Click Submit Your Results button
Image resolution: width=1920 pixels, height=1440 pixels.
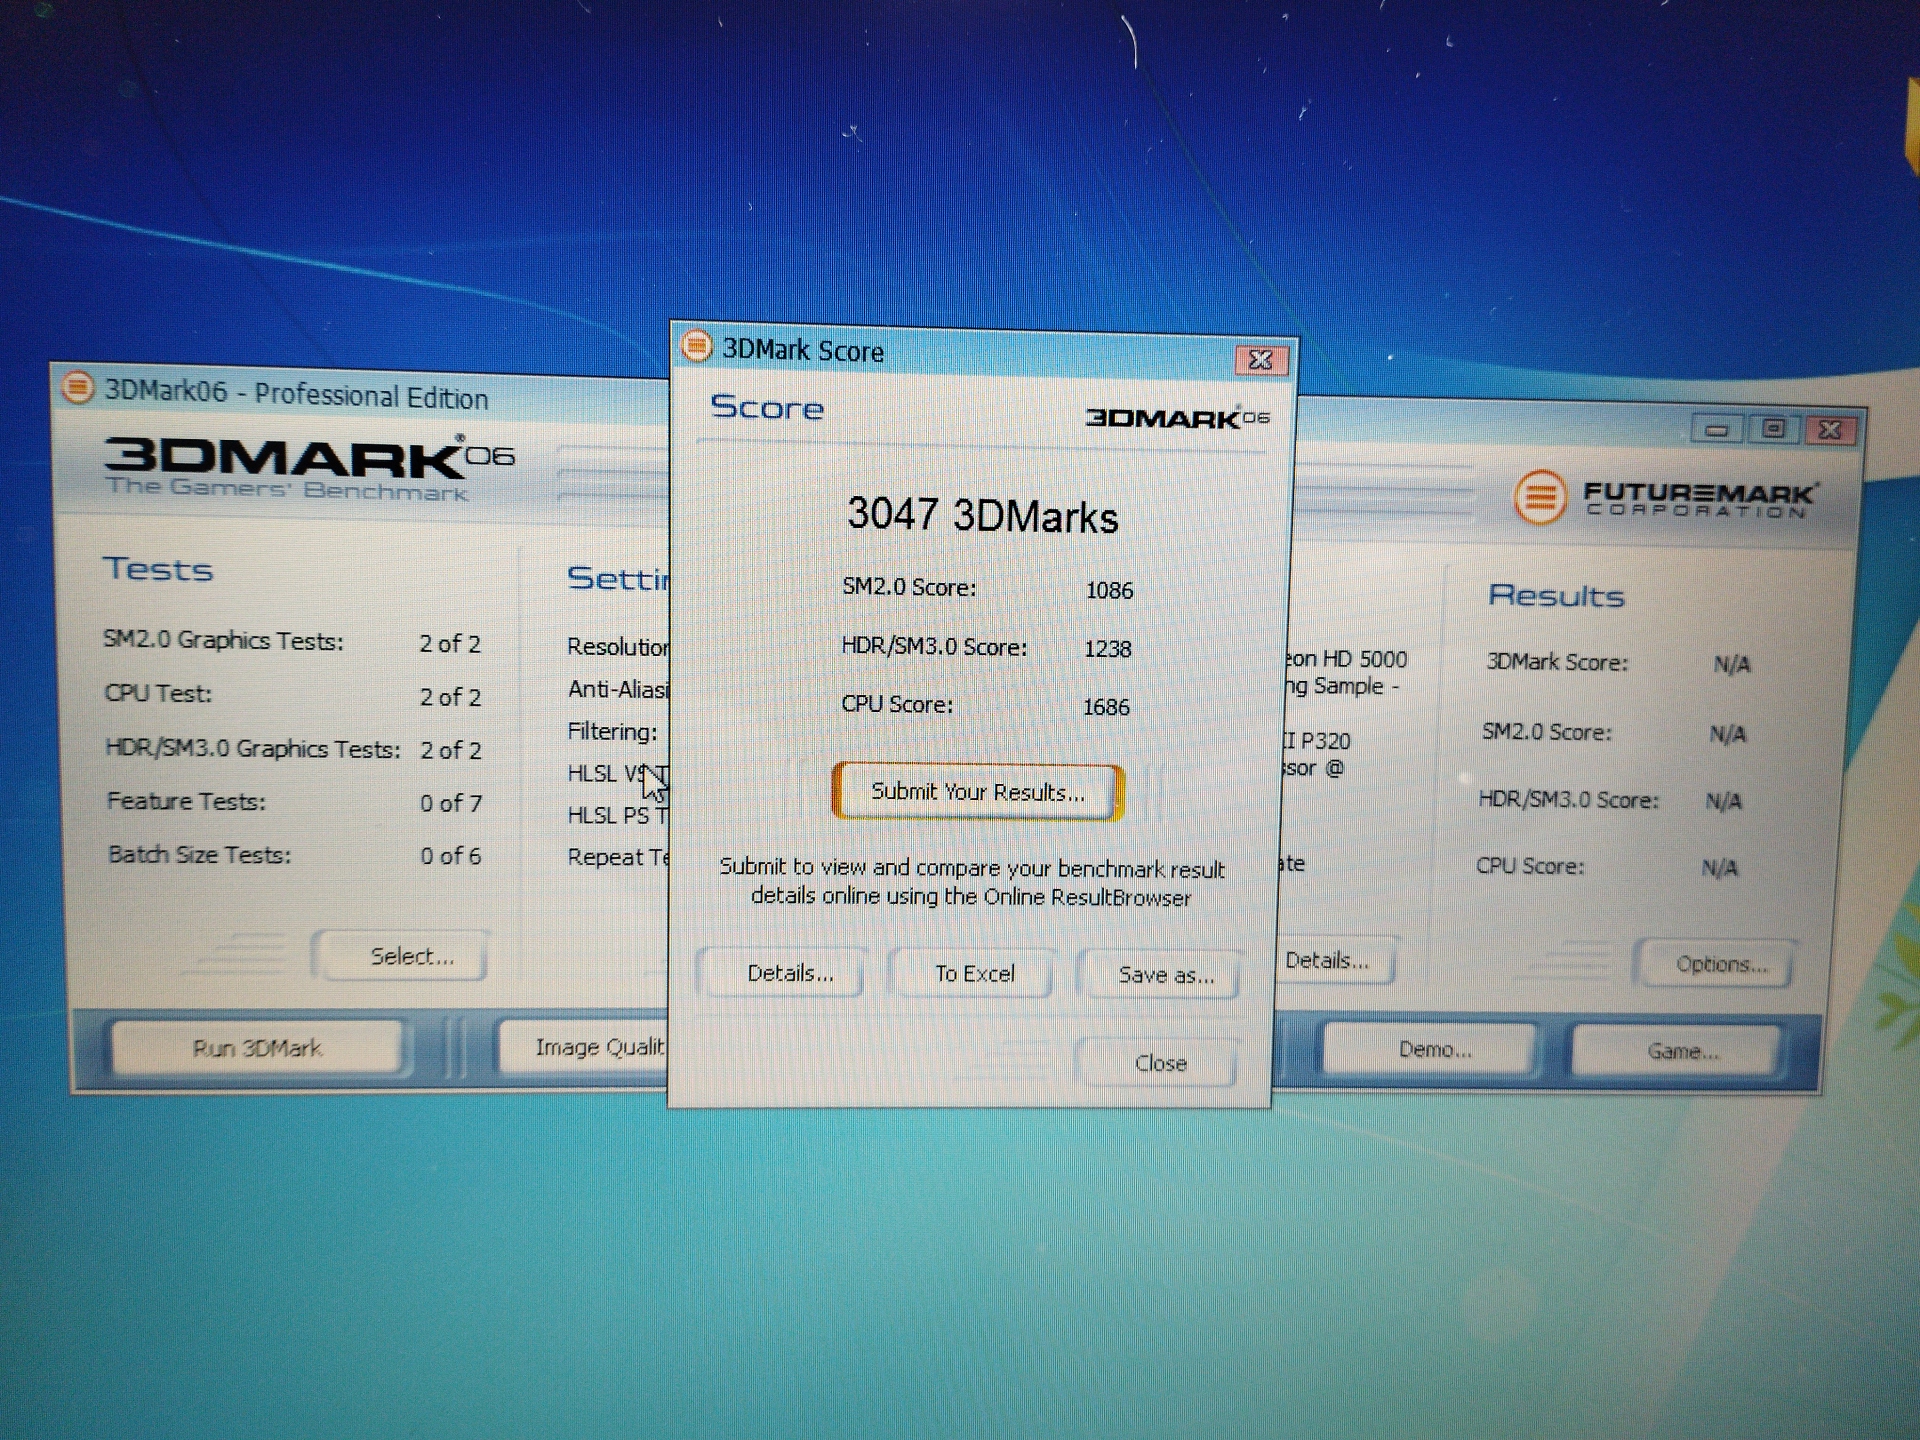click(x=977, y=792)
